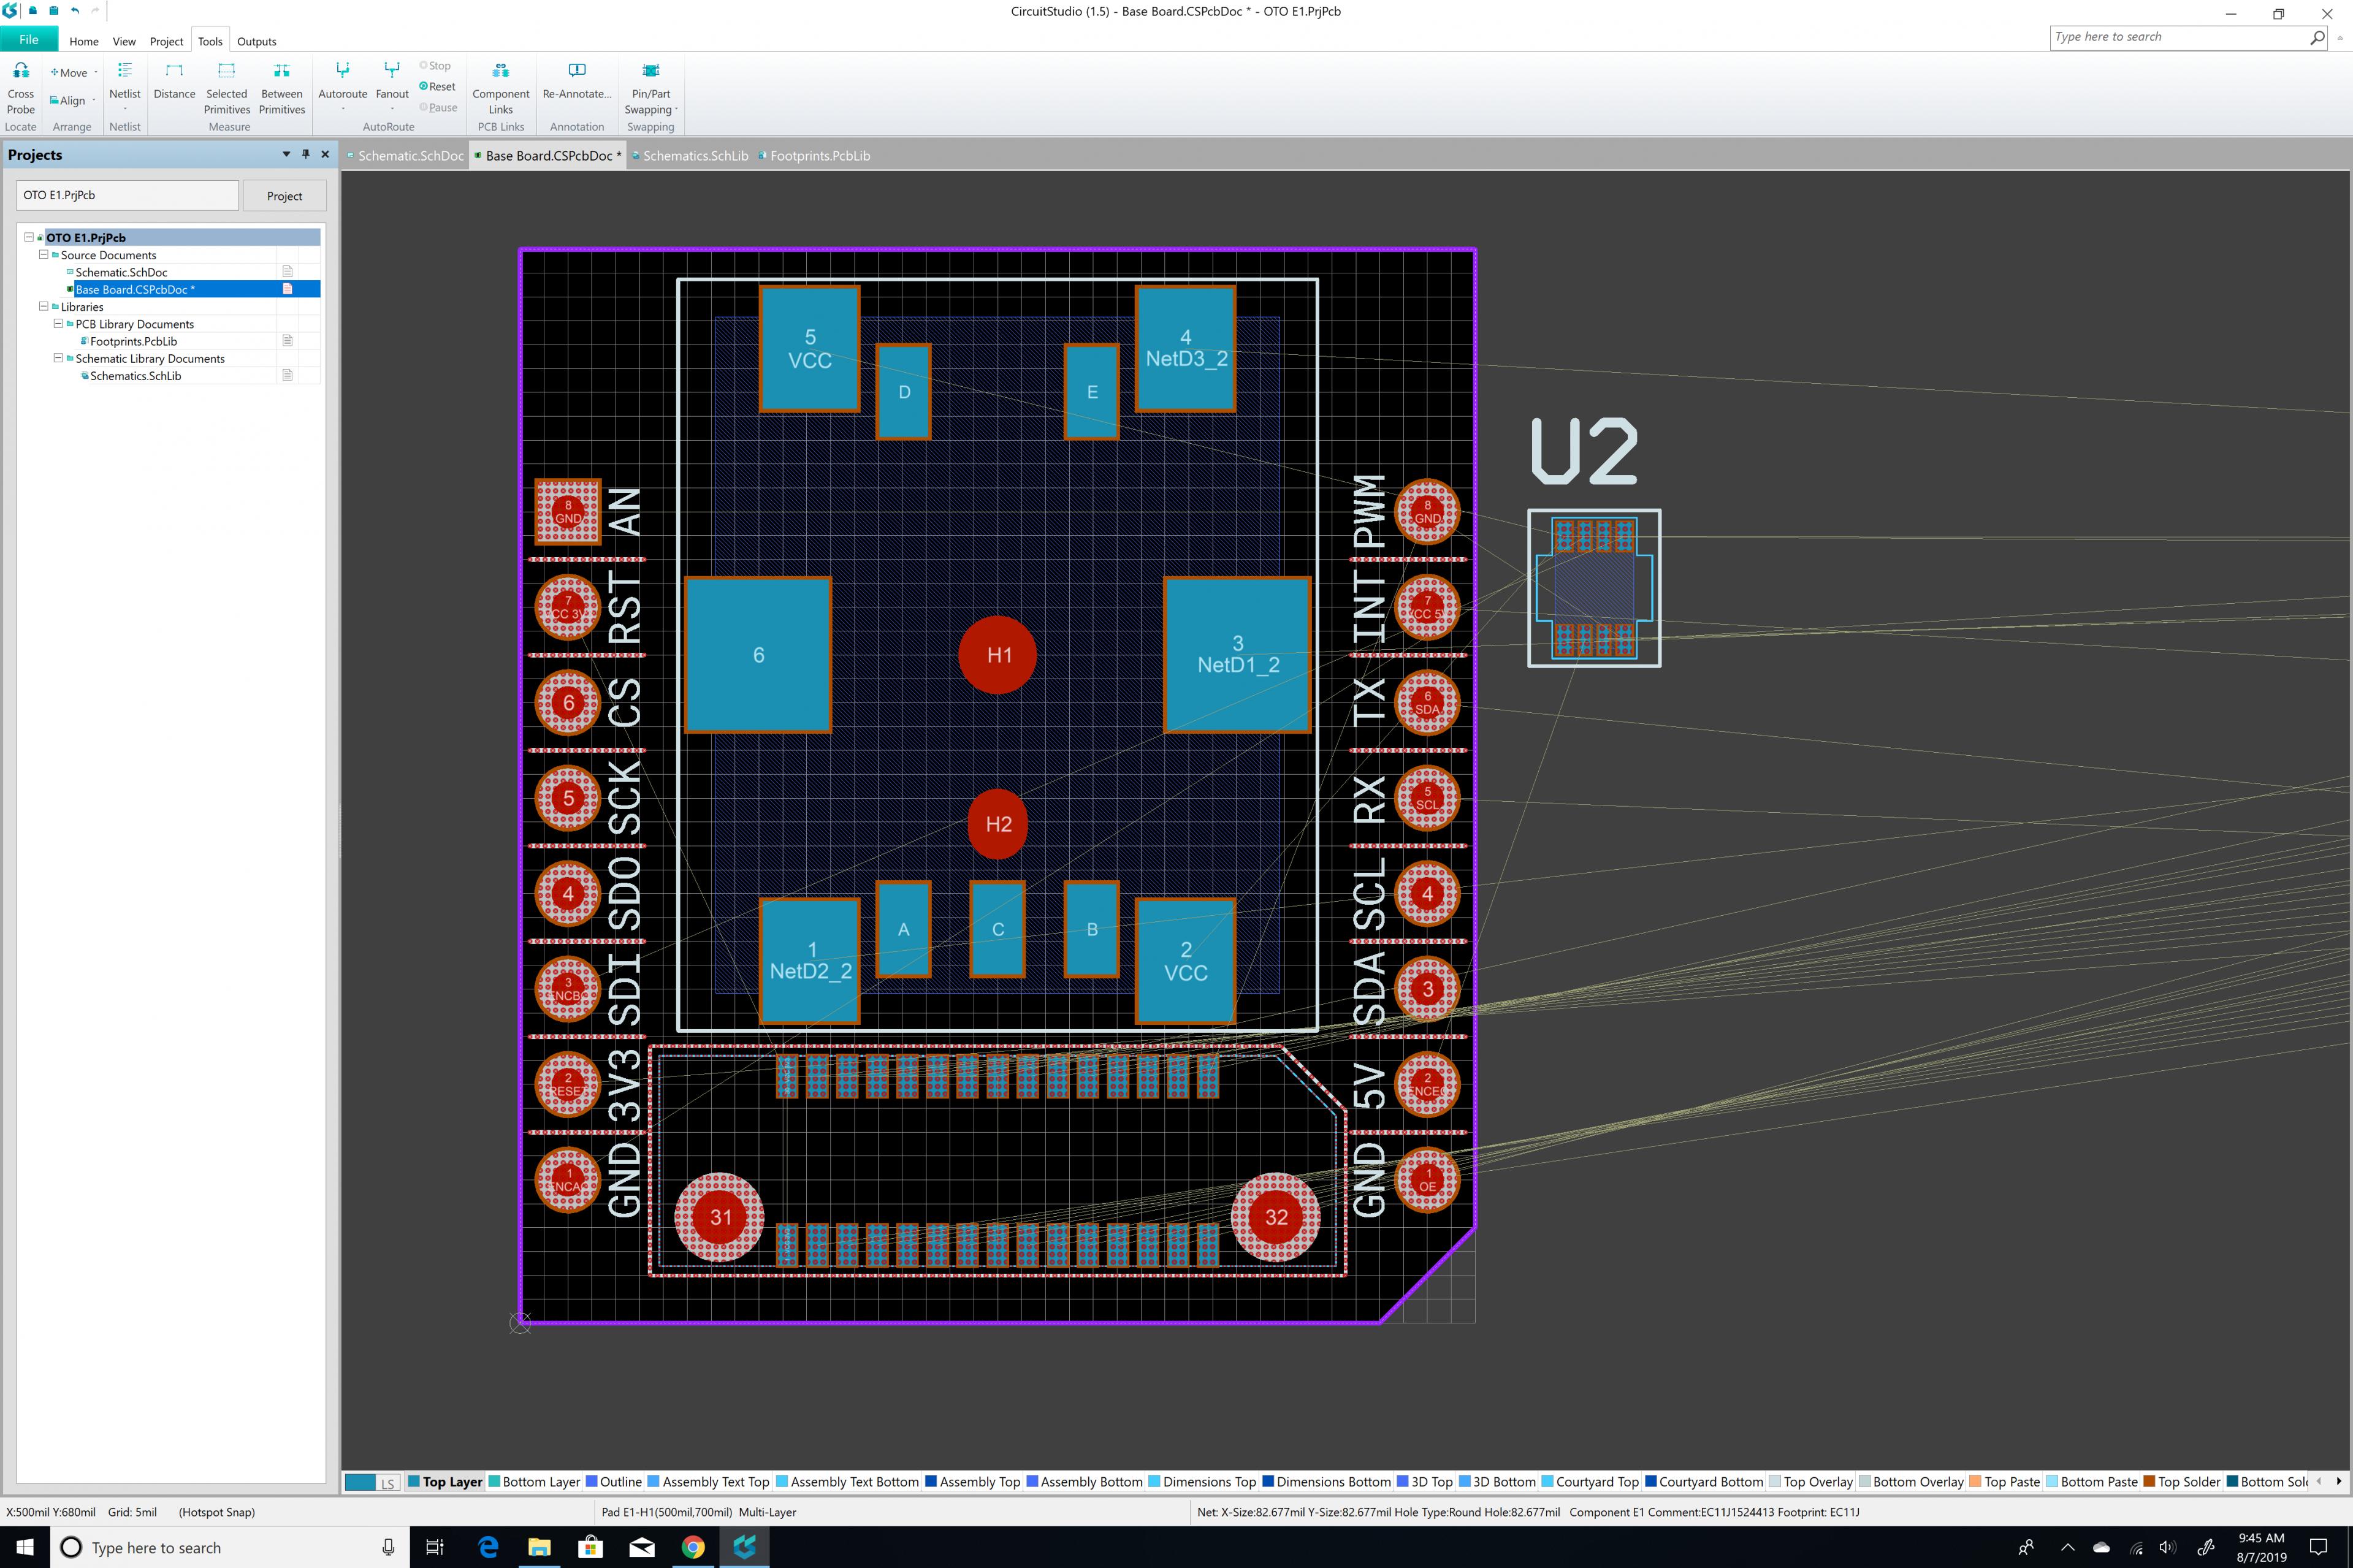Click the open-document icon in title bar
This screenshot has height=1568, width=2353.
pos(33,11)
